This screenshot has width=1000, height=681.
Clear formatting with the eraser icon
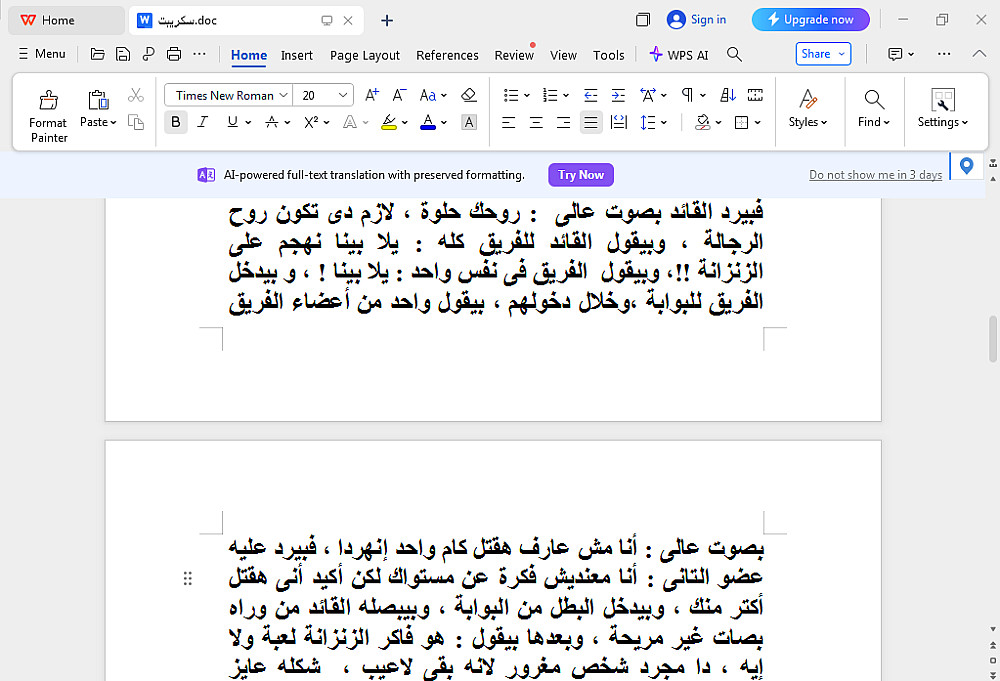coord(469,96)
